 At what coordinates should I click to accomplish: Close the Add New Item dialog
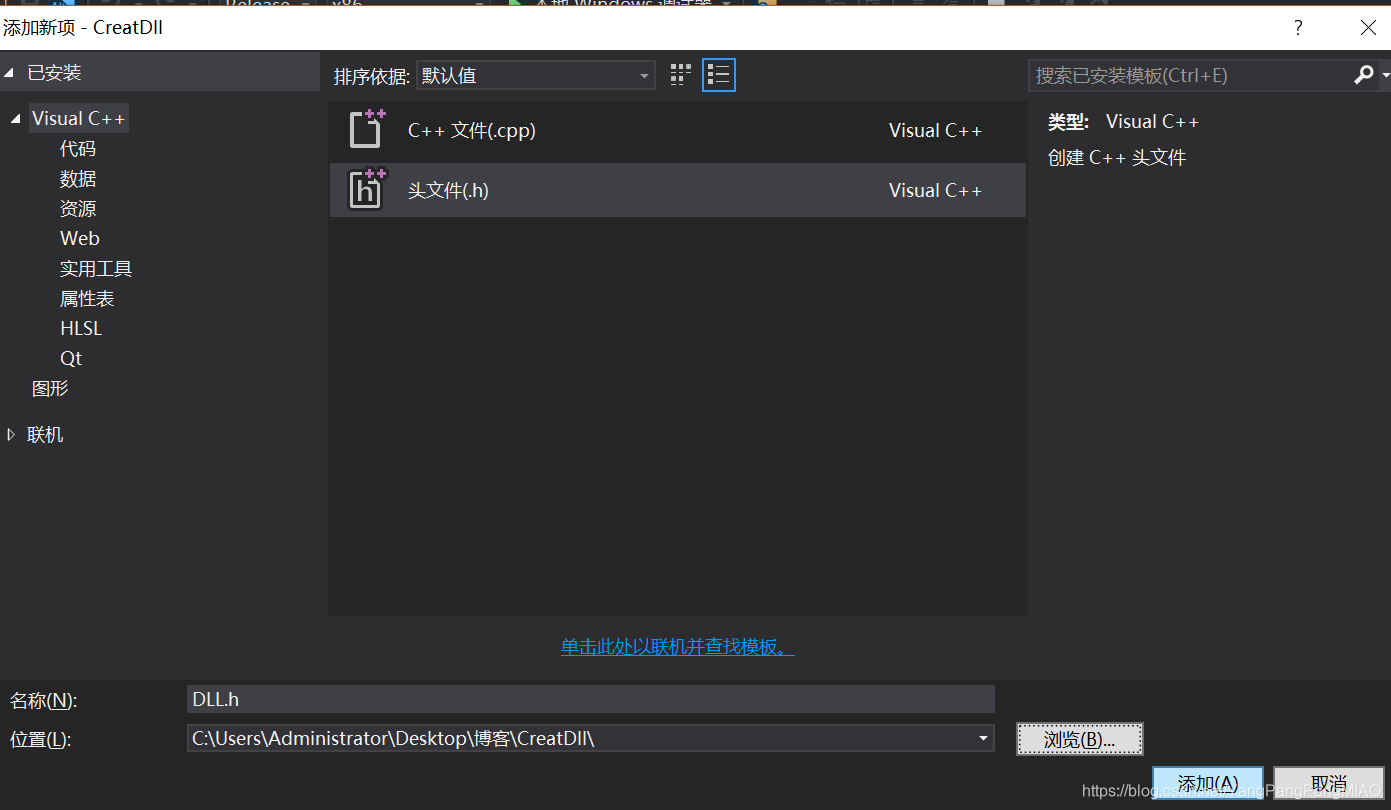point(1368,28)
